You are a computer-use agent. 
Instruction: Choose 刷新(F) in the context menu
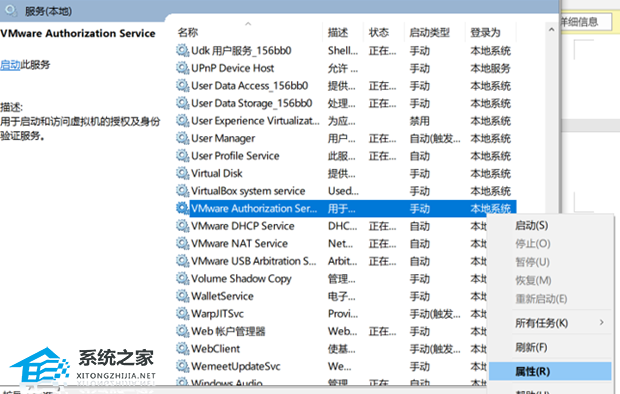531,347
